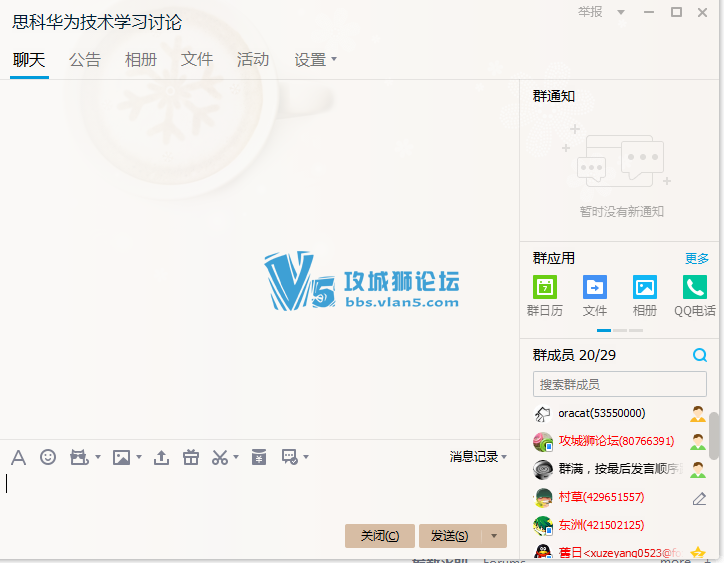Click the 关闭(C) button

[380, 536]
